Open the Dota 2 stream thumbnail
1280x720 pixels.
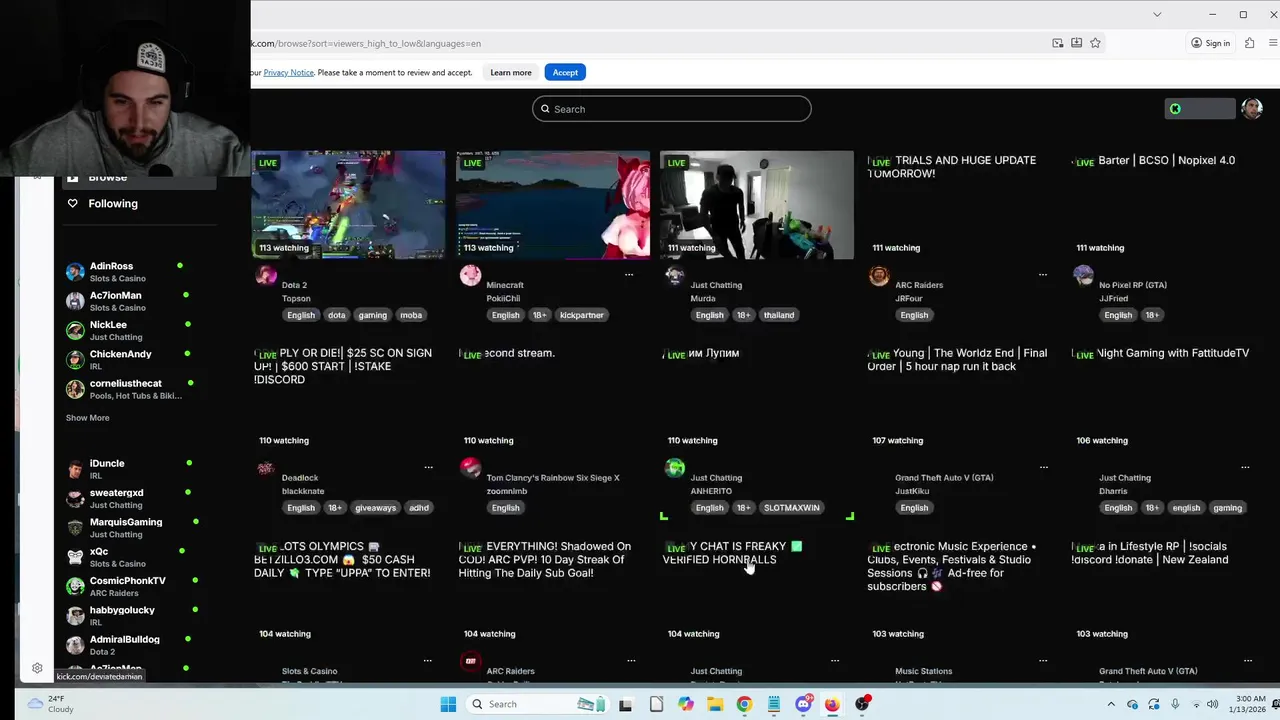(x=348, y=205)
